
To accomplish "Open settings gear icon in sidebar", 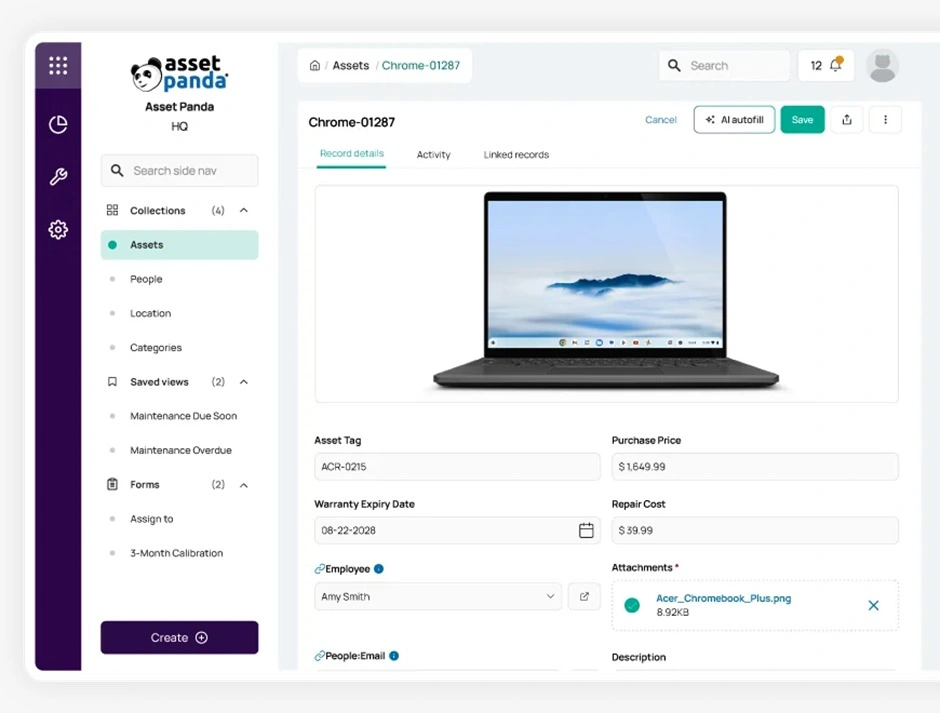I will pyautogui.click(x=58, y=230).
